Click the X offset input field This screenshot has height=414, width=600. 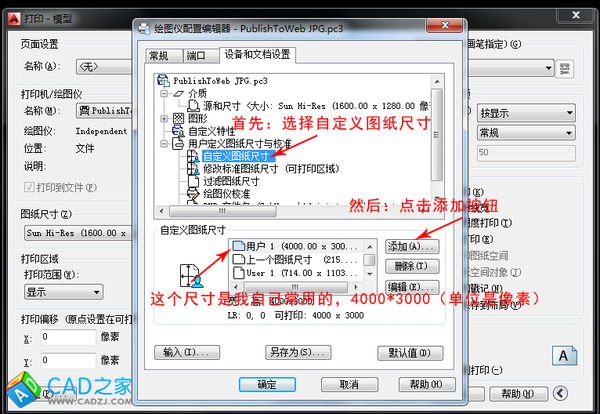68,337
